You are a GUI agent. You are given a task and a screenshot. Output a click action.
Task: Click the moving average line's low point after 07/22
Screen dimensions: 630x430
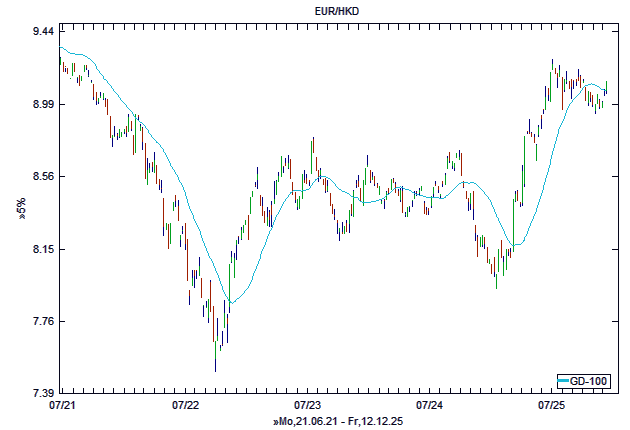point(231,302)
